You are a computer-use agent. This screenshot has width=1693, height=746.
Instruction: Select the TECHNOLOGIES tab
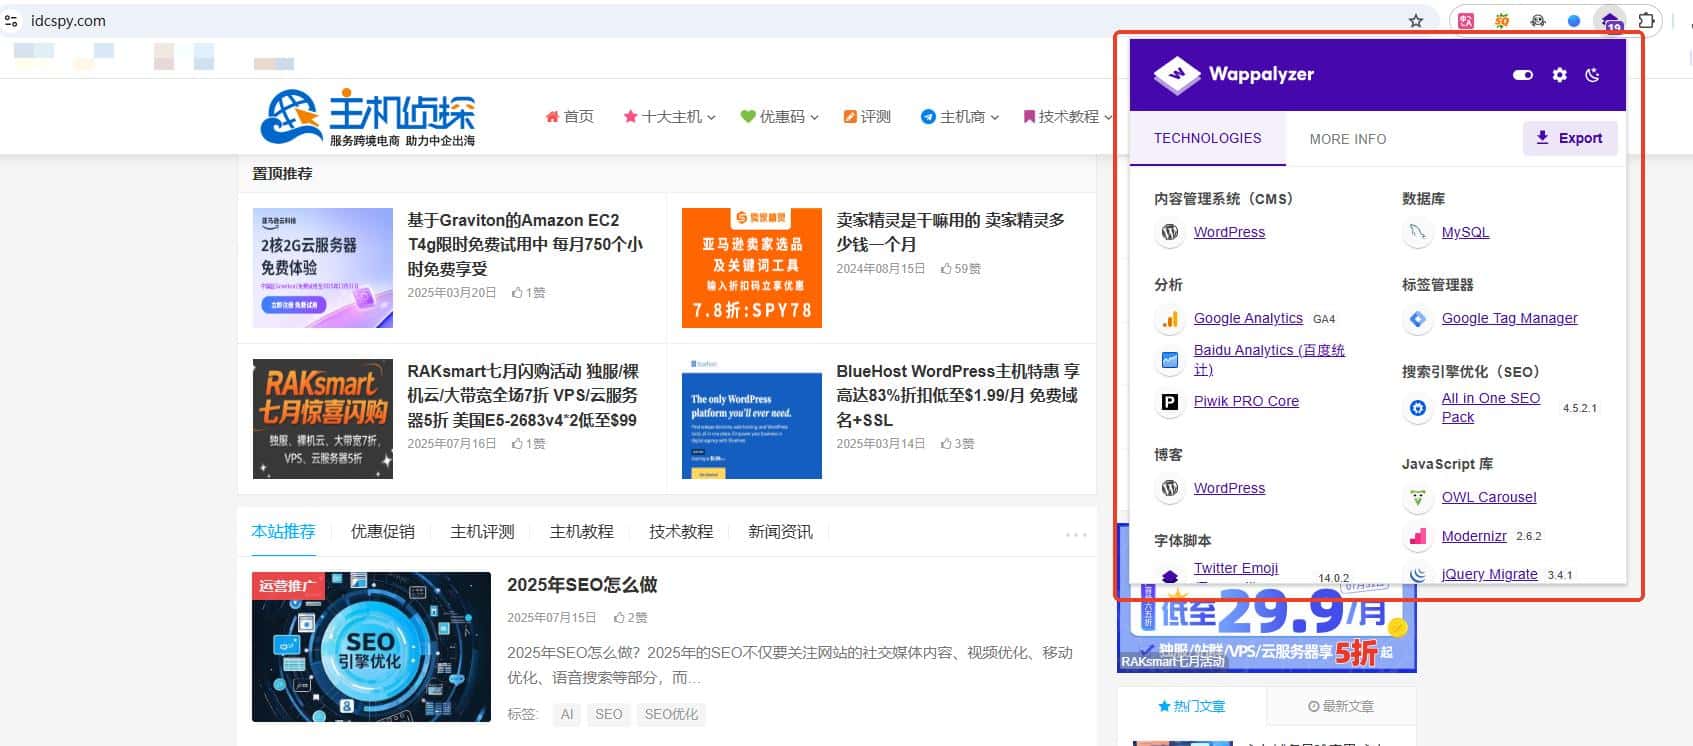pos(1207,138)
